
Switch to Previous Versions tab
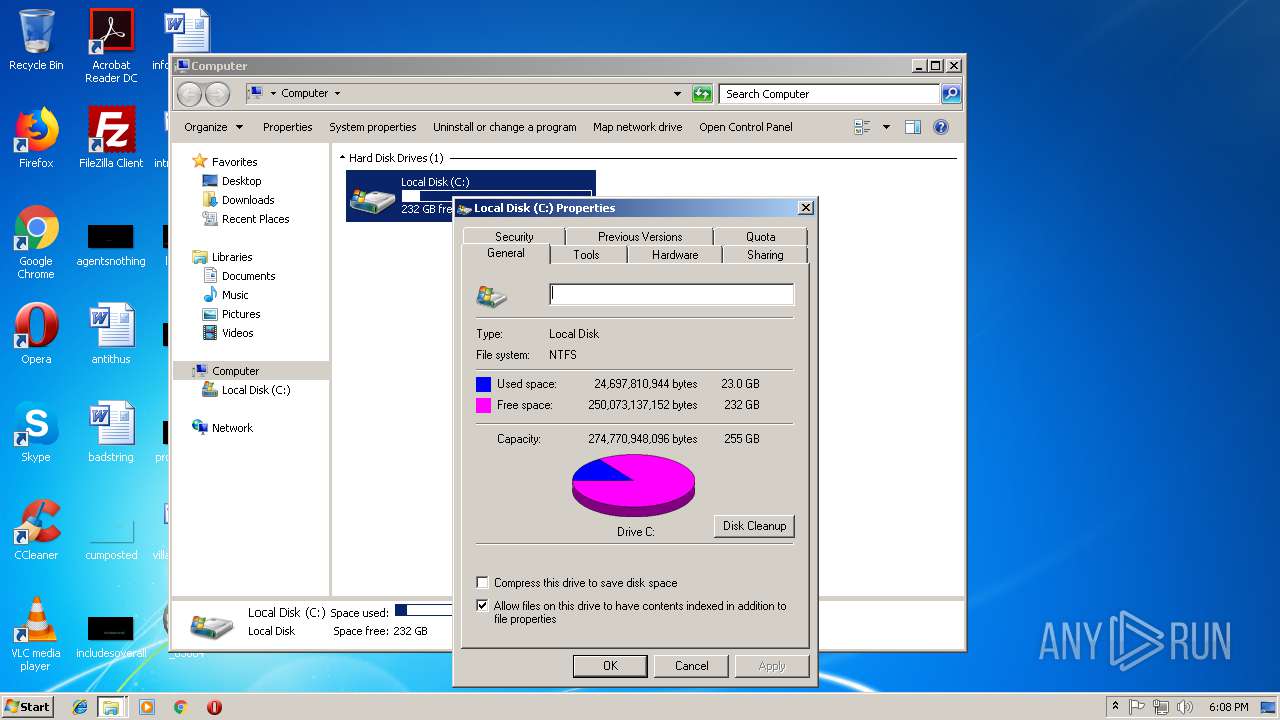pos(640,237)
